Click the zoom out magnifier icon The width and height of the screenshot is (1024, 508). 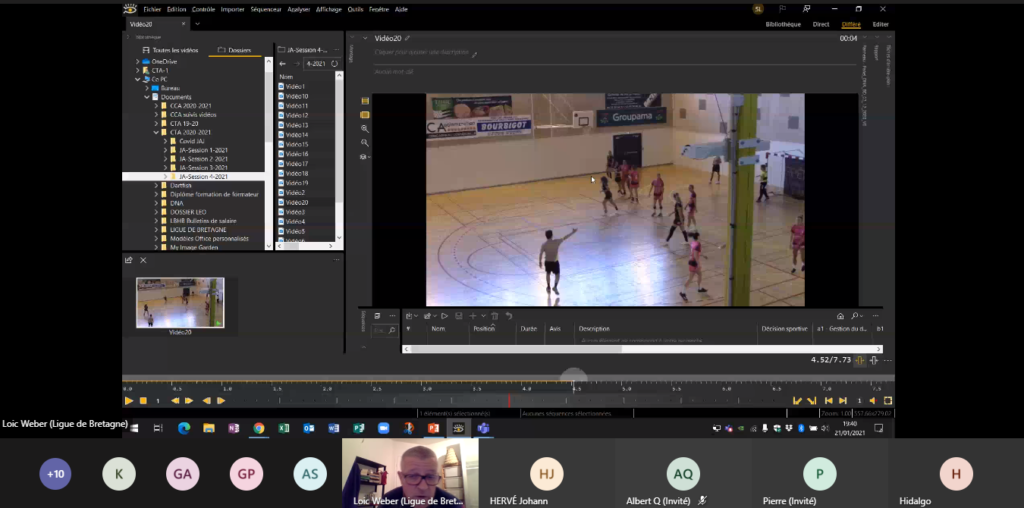(365, 143)
